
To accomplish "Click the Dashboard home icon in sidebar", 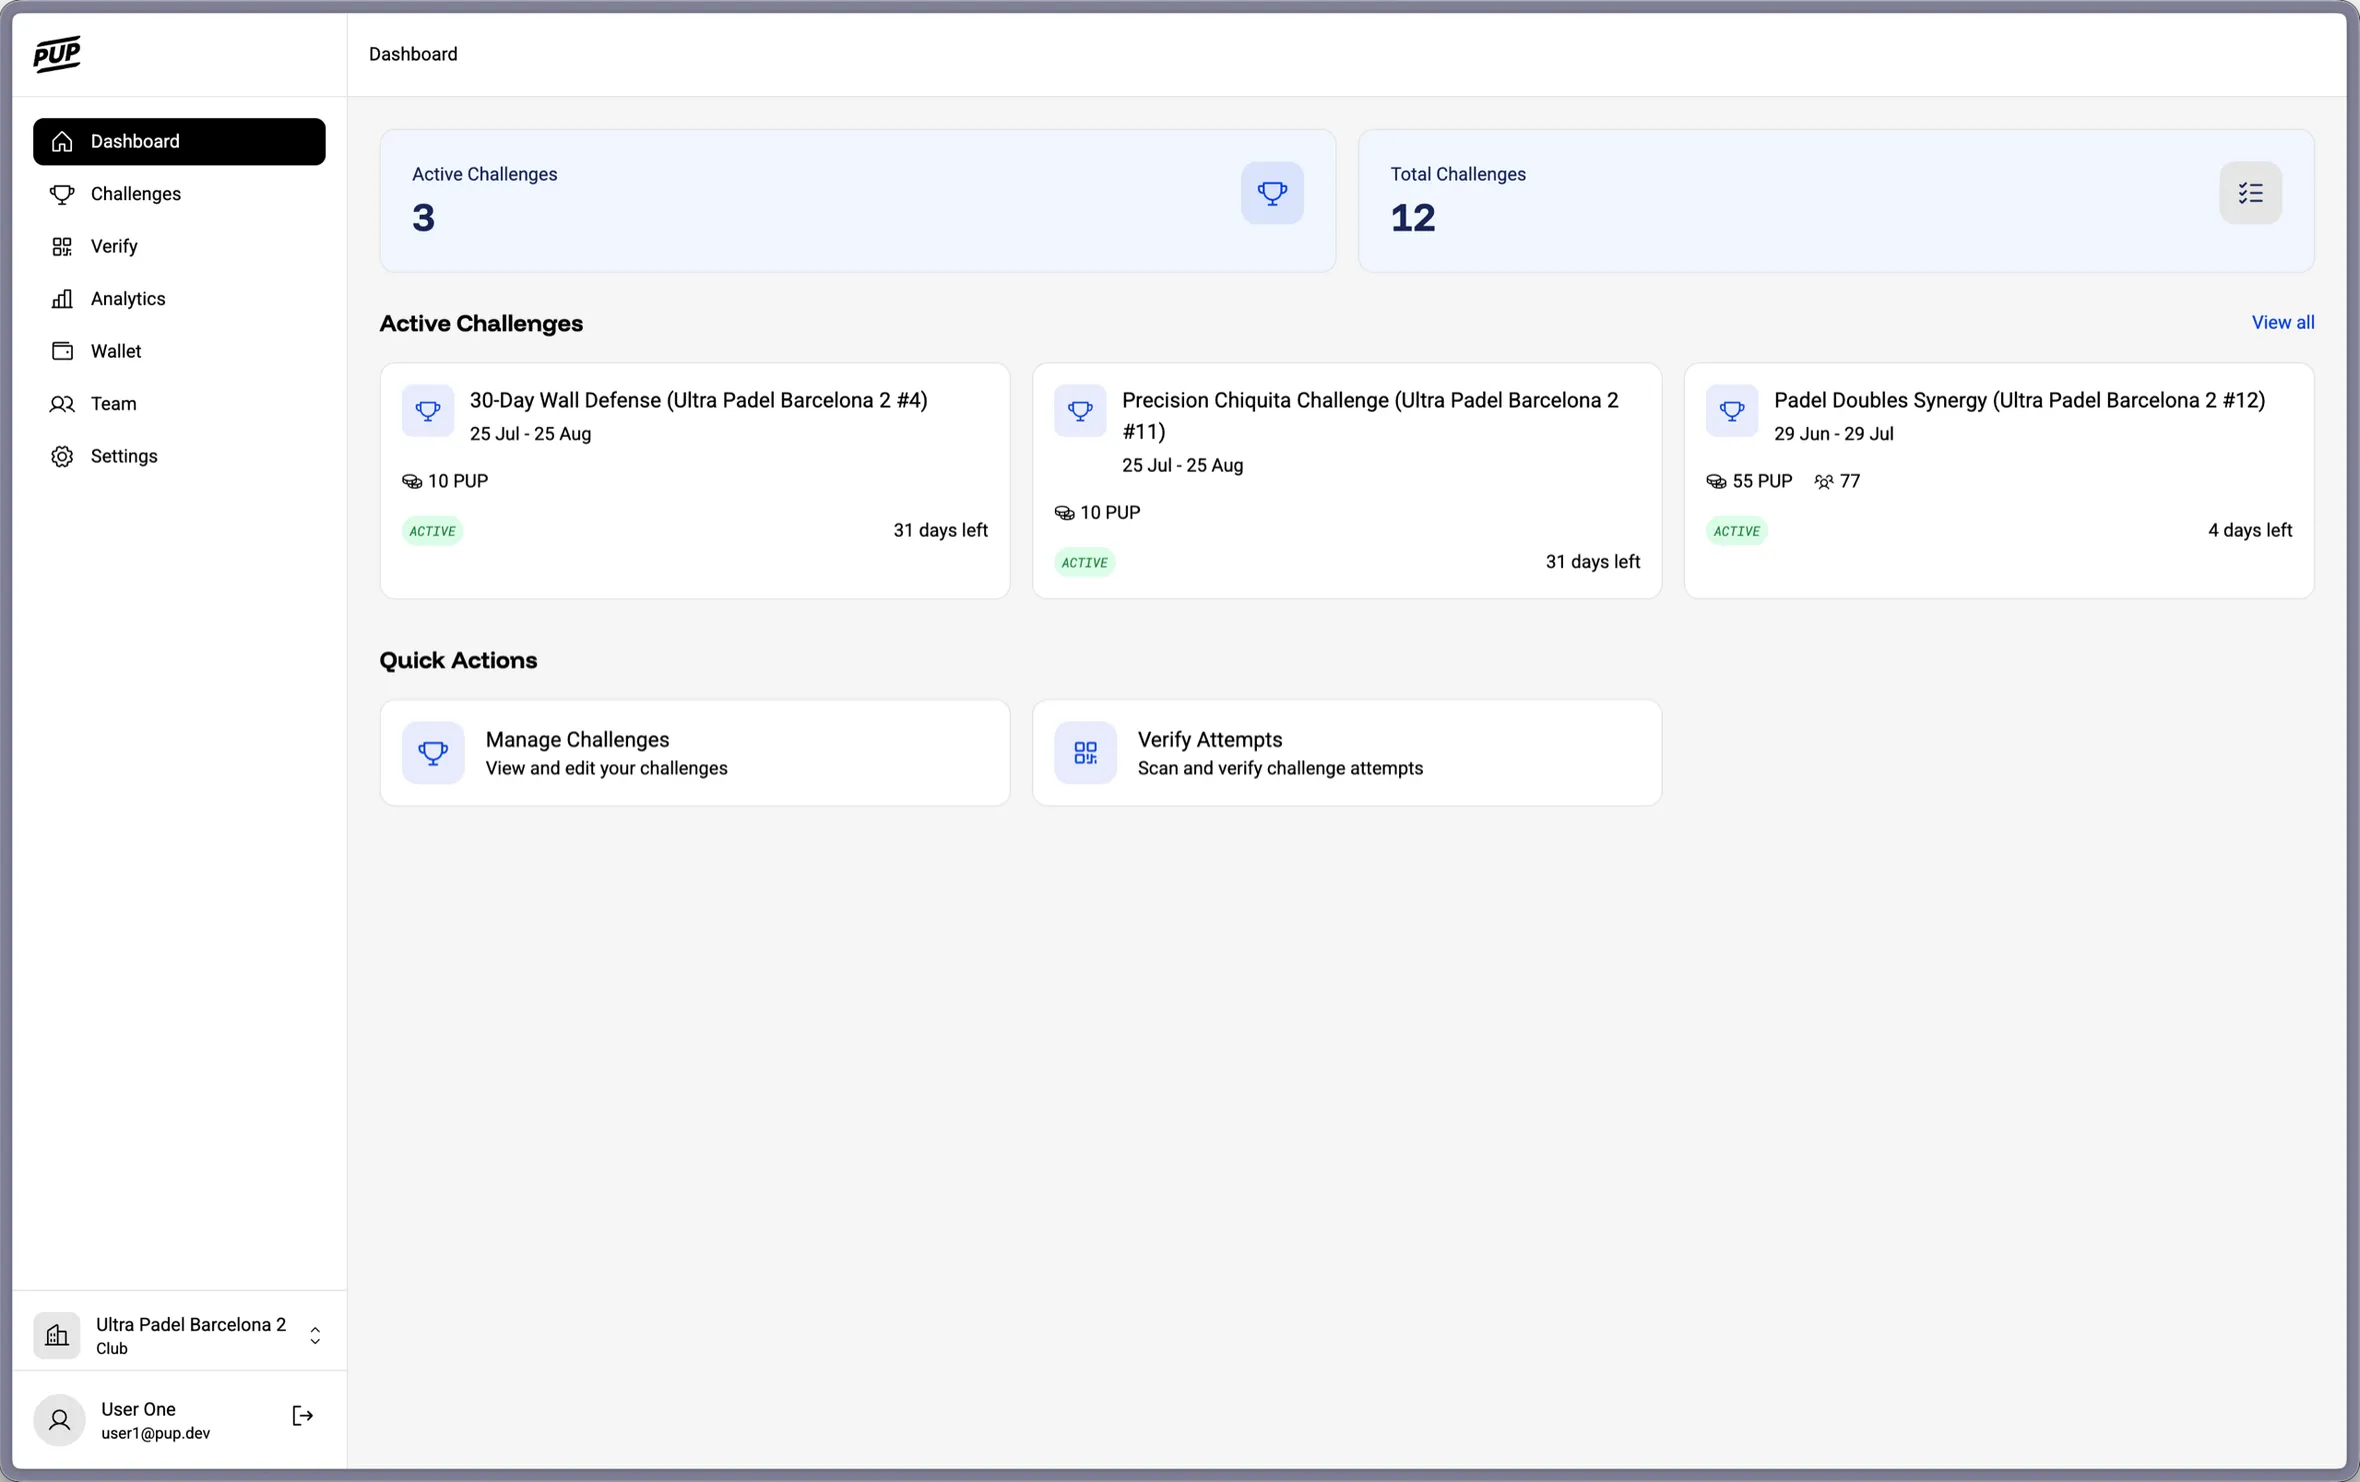I will [x=62, y=142].
